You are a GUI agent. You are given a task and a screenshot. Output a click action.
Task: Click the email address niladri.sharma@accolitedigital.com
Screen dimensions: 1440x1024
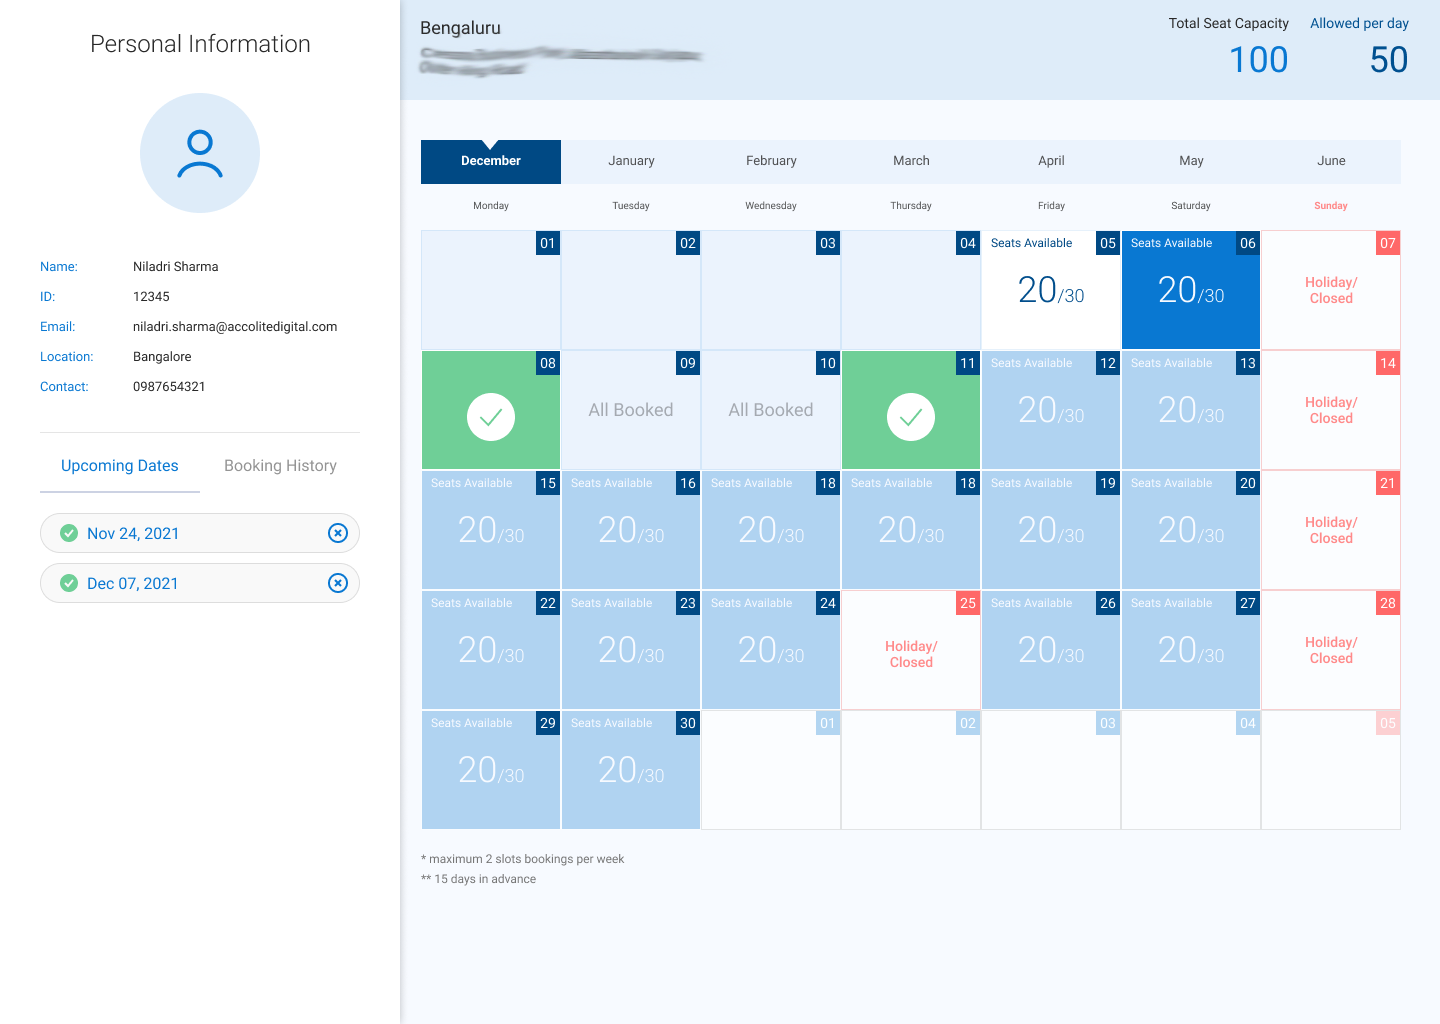point(235,327)
